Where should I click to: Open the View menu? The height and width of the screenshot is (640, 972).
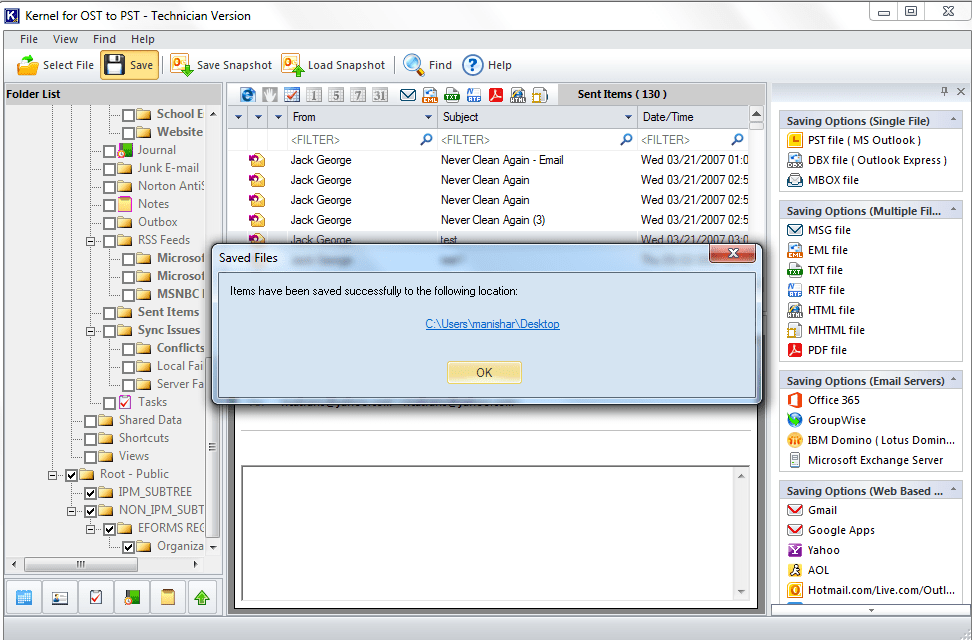pos(65,39)
